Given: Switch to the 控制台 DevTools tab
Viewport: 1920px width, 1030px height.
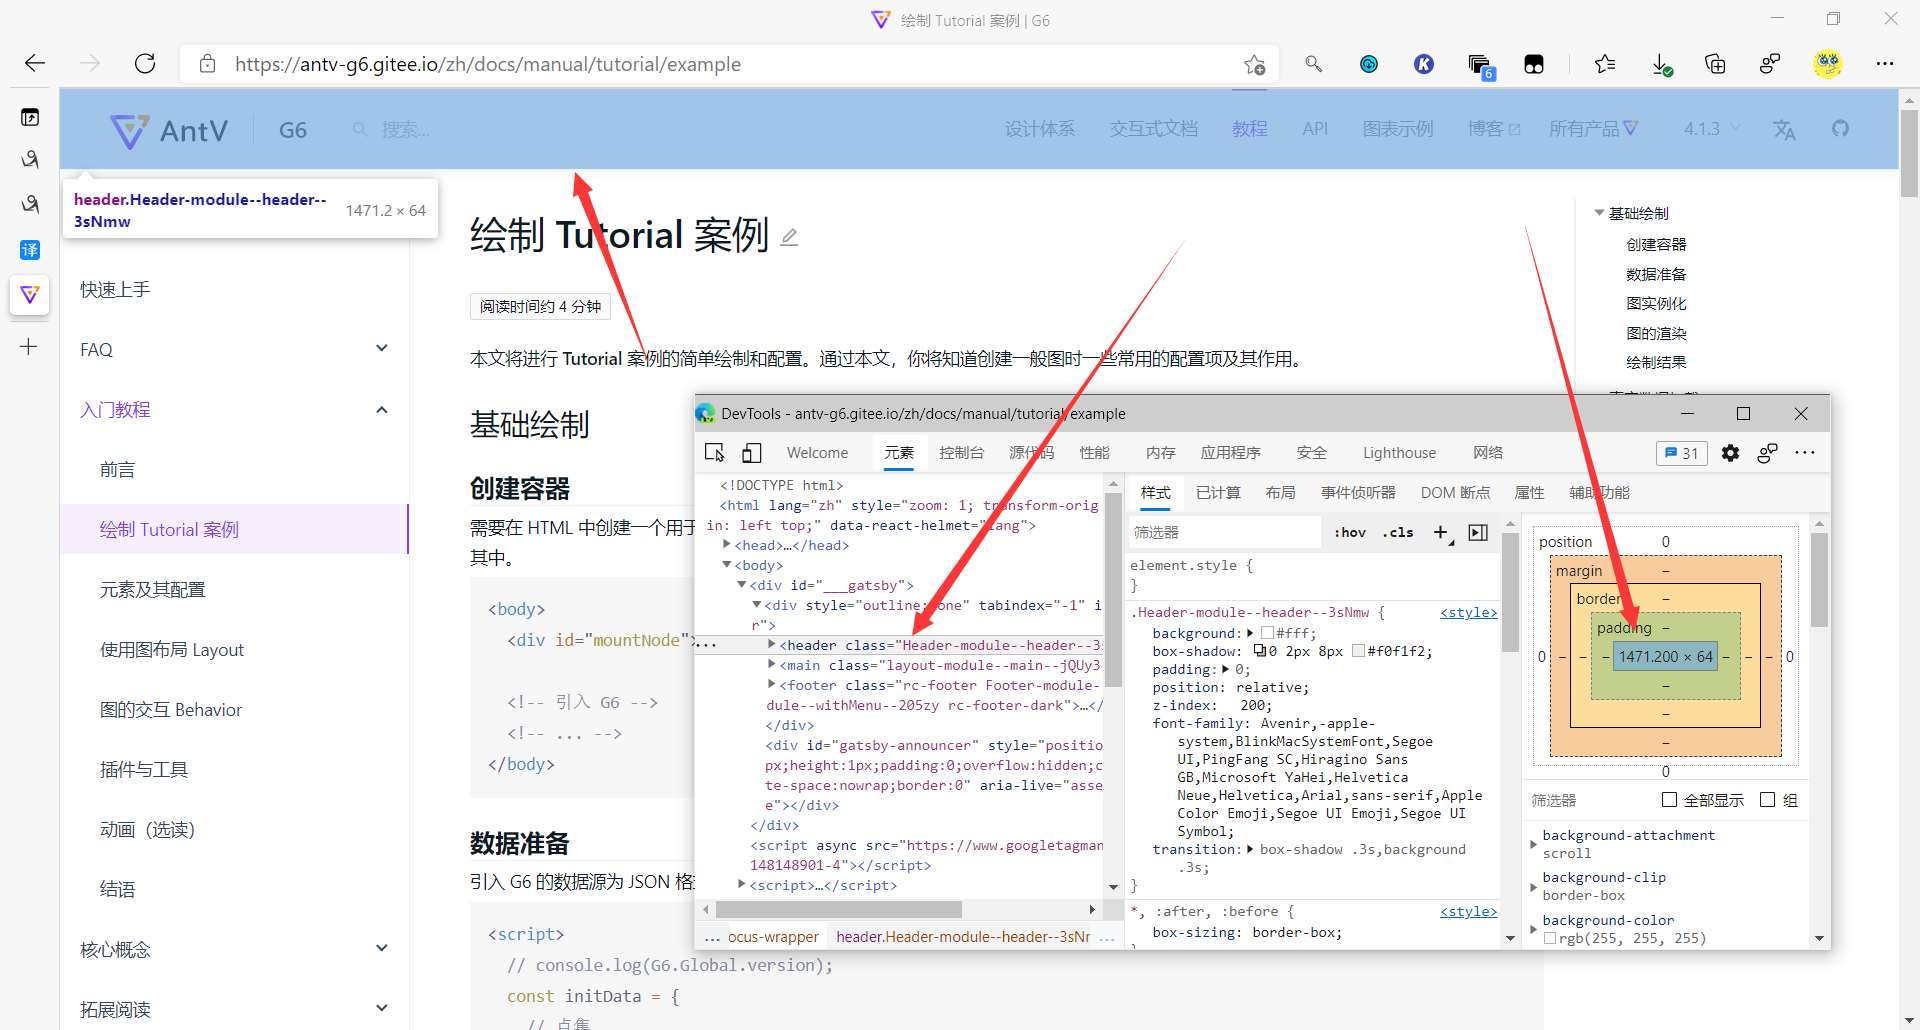Looking at the screenshot, I should coord(961,453).
